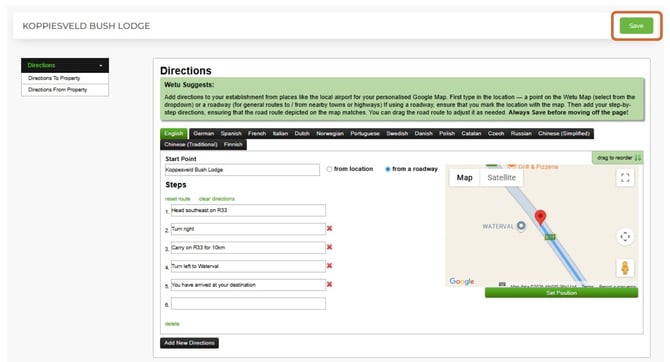Click the 'drag to reorder' handle

coord(617,158)
